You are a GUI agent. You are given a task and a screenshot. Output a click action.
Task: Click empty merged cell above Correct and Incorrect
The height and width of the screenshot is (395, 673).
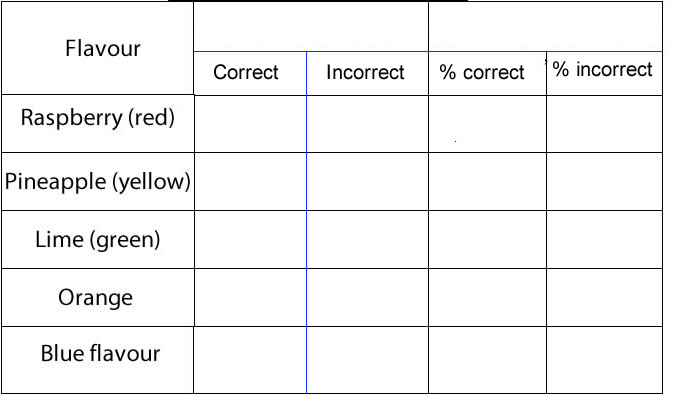[x=311, y=27]
